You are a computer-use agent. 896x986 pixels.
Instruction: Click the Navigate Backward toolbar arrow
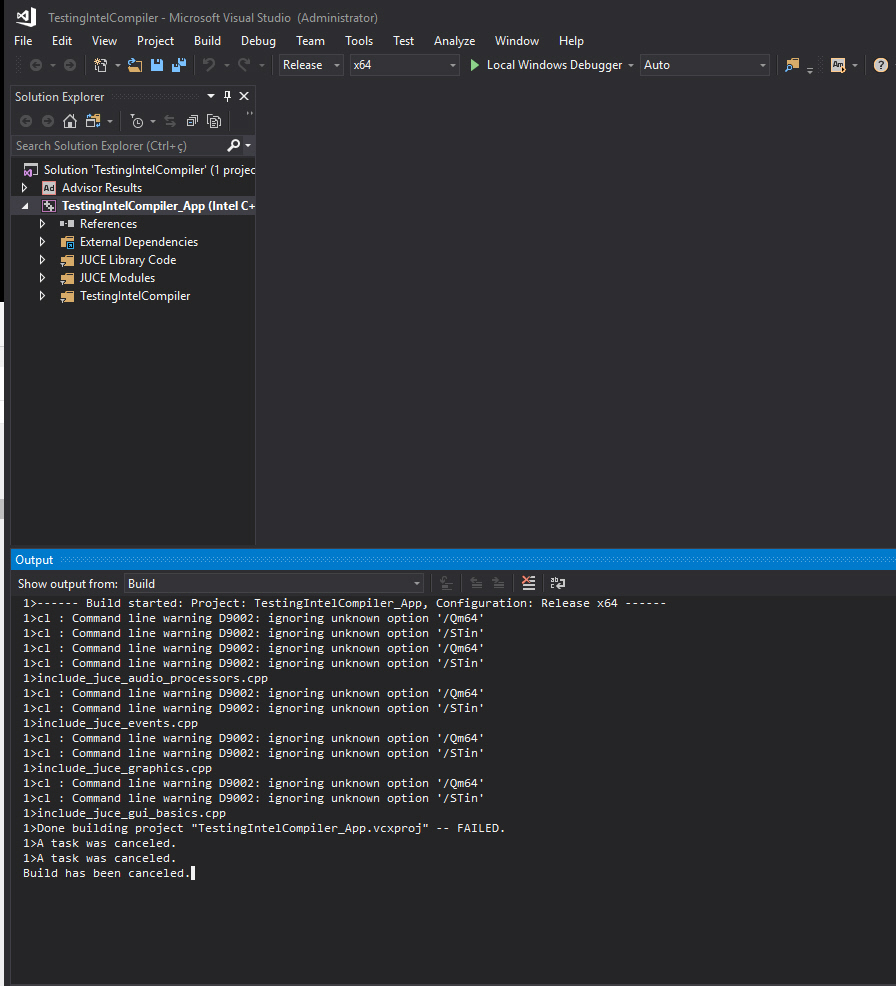(36, 65)
